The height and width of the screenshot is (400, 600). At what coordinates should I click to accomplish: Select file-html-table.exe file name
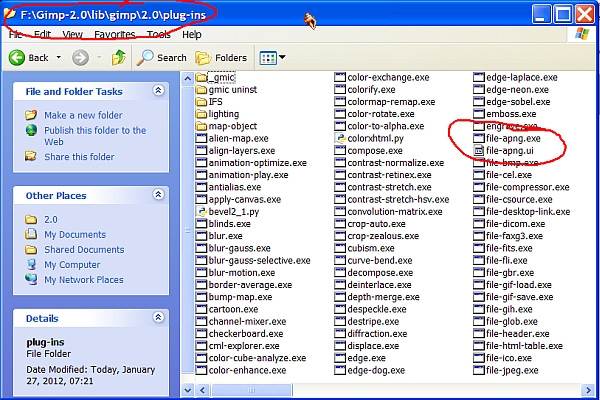click(x=524, y=346)
